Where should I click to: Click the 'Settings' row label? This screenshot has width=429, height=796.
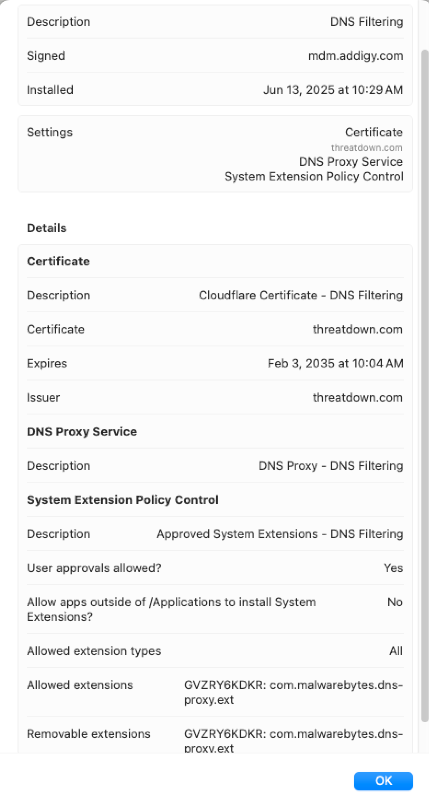[50, 132]
